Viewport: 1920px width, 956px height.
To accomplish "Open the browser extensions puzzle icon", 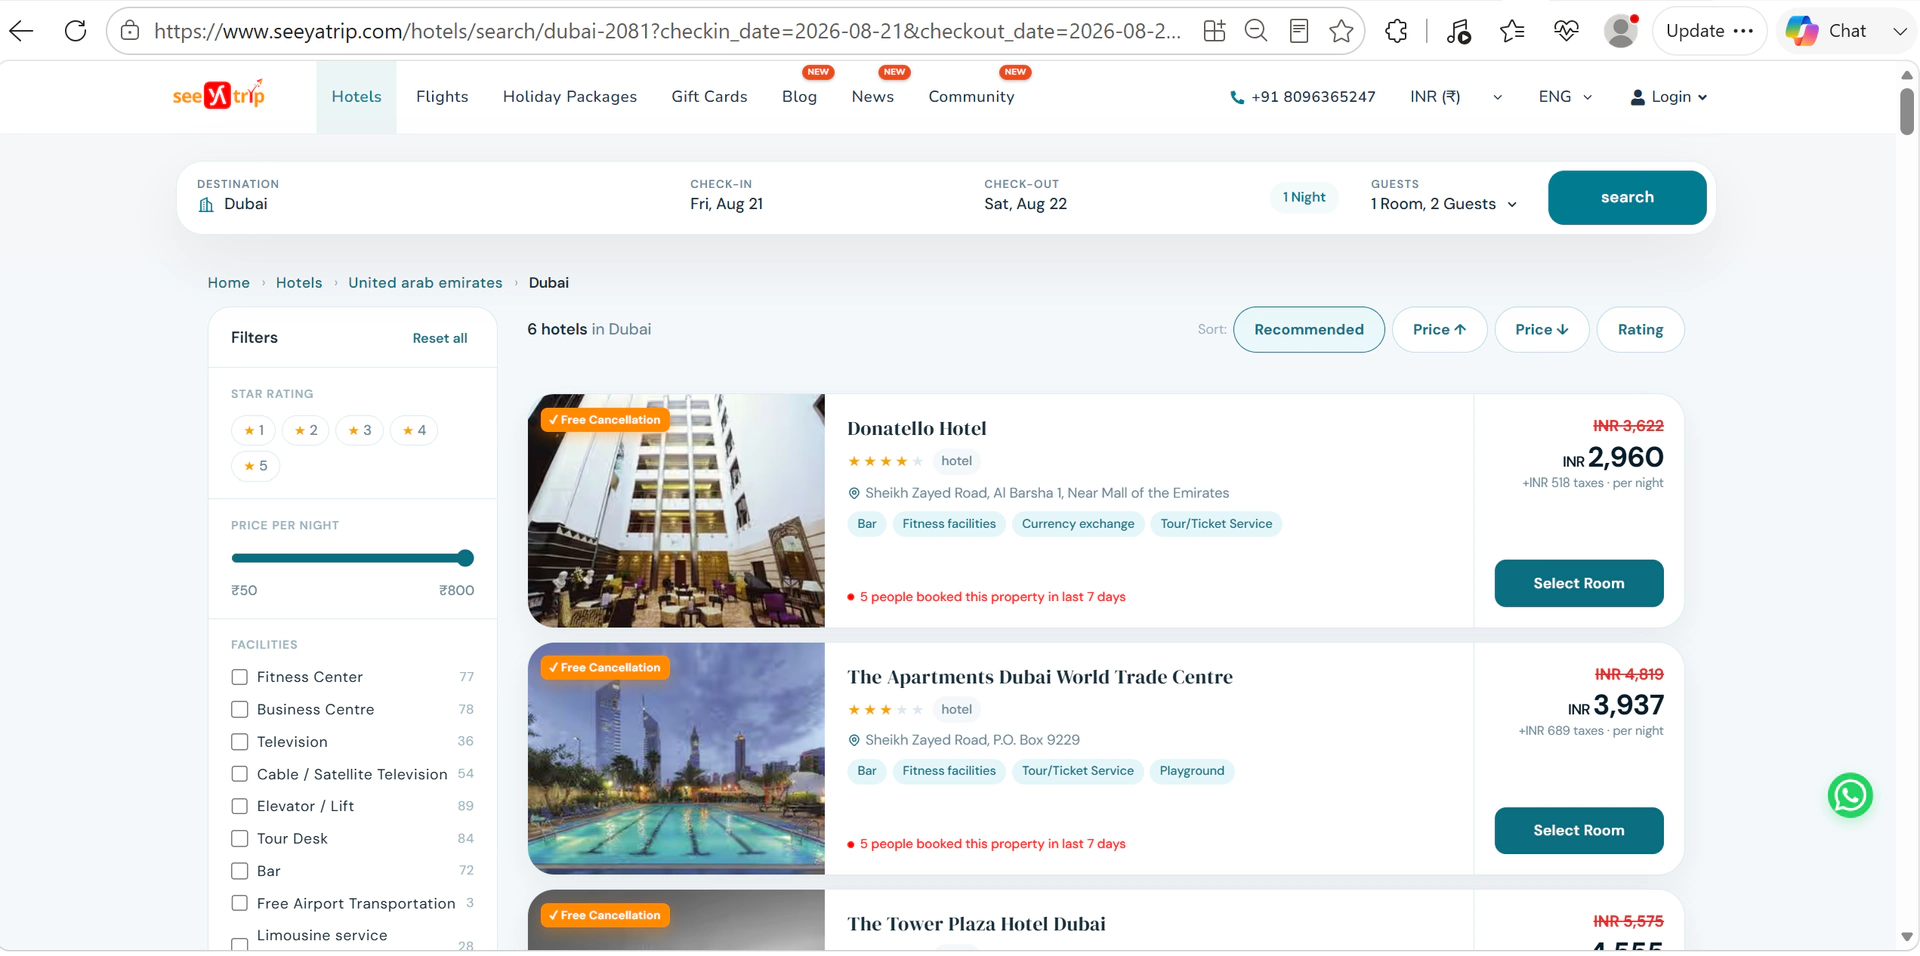I will 1397,31.
